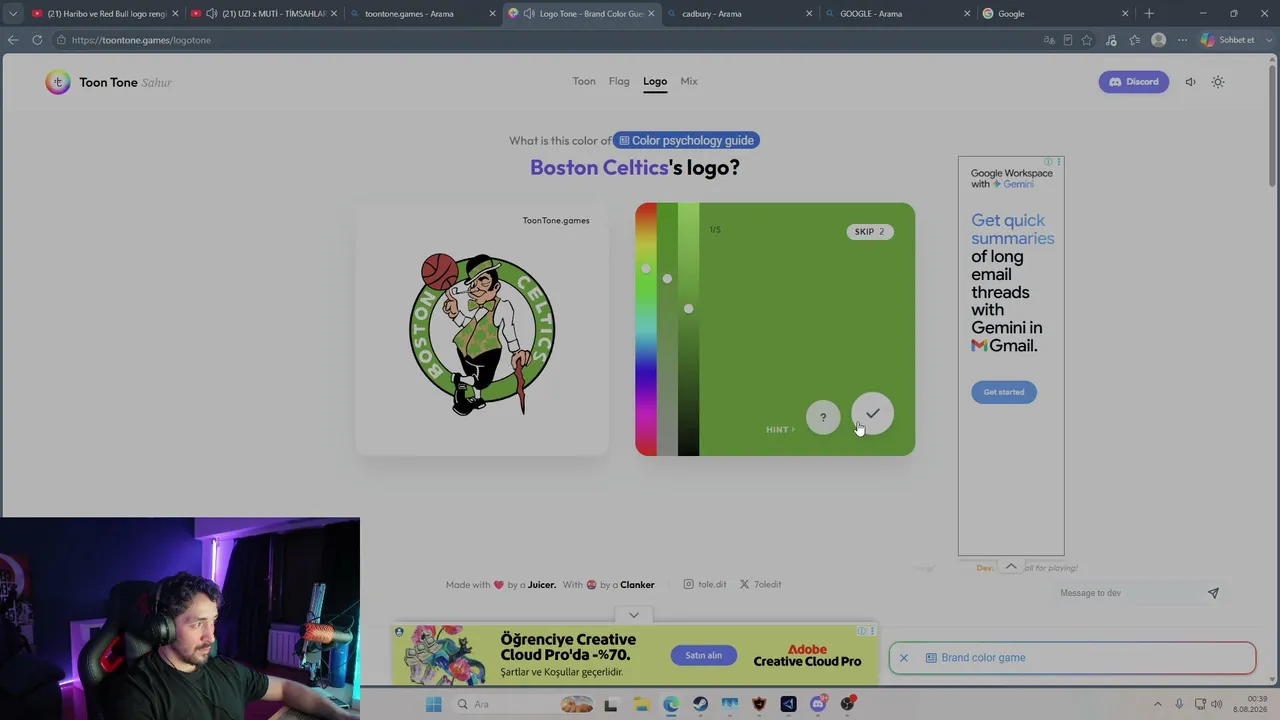Screen dimensions: 1280x720
Task: Open File Explorer from the taskbar
Action: [641, 704]
